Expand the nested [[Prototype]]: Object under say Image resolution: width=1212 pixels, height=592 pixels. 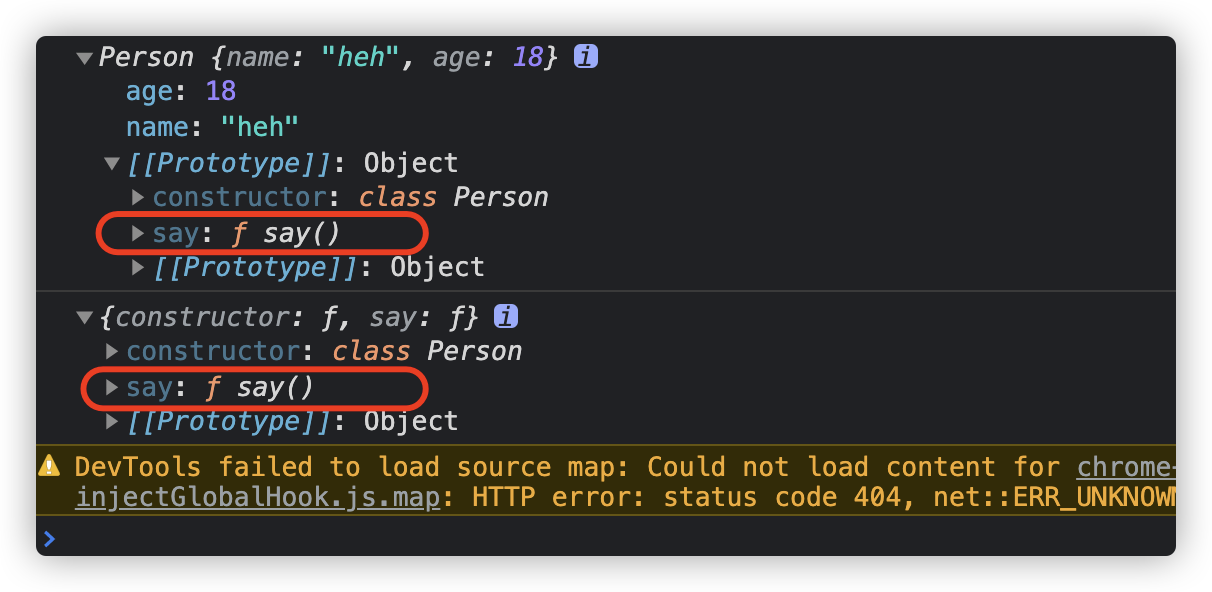click(x=138, y=267)
